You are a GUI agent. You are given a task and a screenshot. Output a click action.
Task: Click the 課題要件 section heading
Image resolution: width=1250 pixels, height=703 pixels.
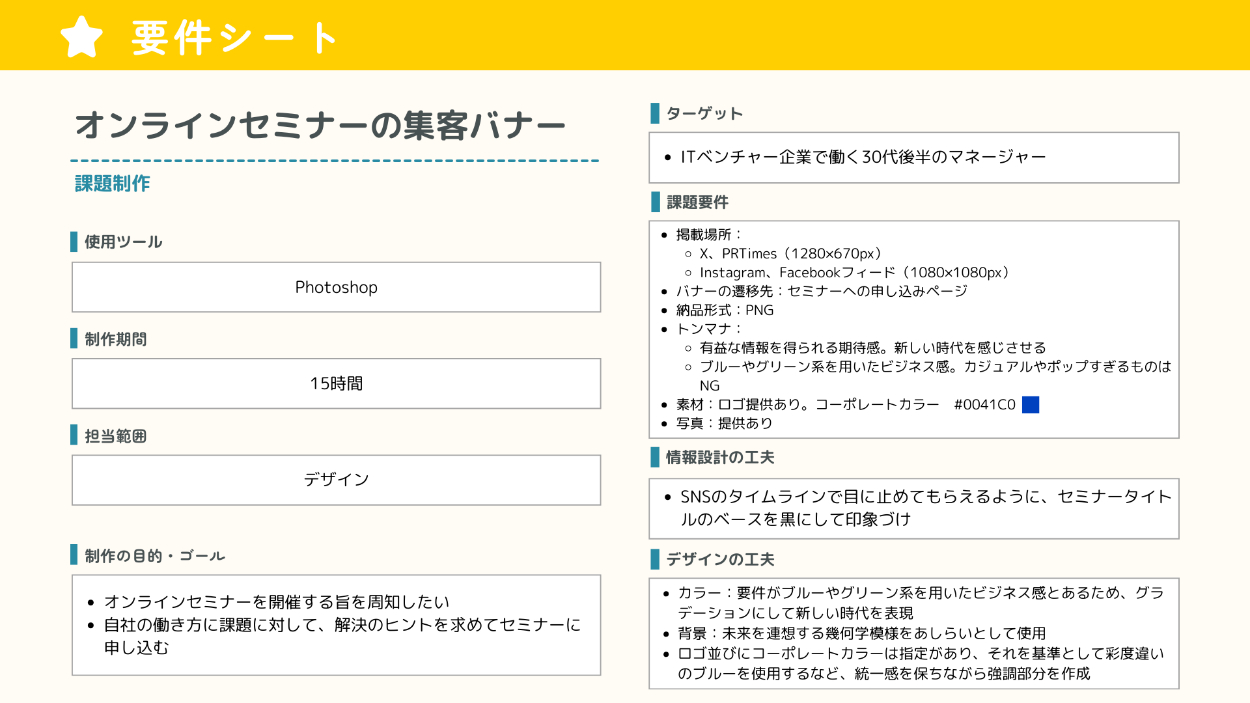pyautogui.click(x=697, y=202)
